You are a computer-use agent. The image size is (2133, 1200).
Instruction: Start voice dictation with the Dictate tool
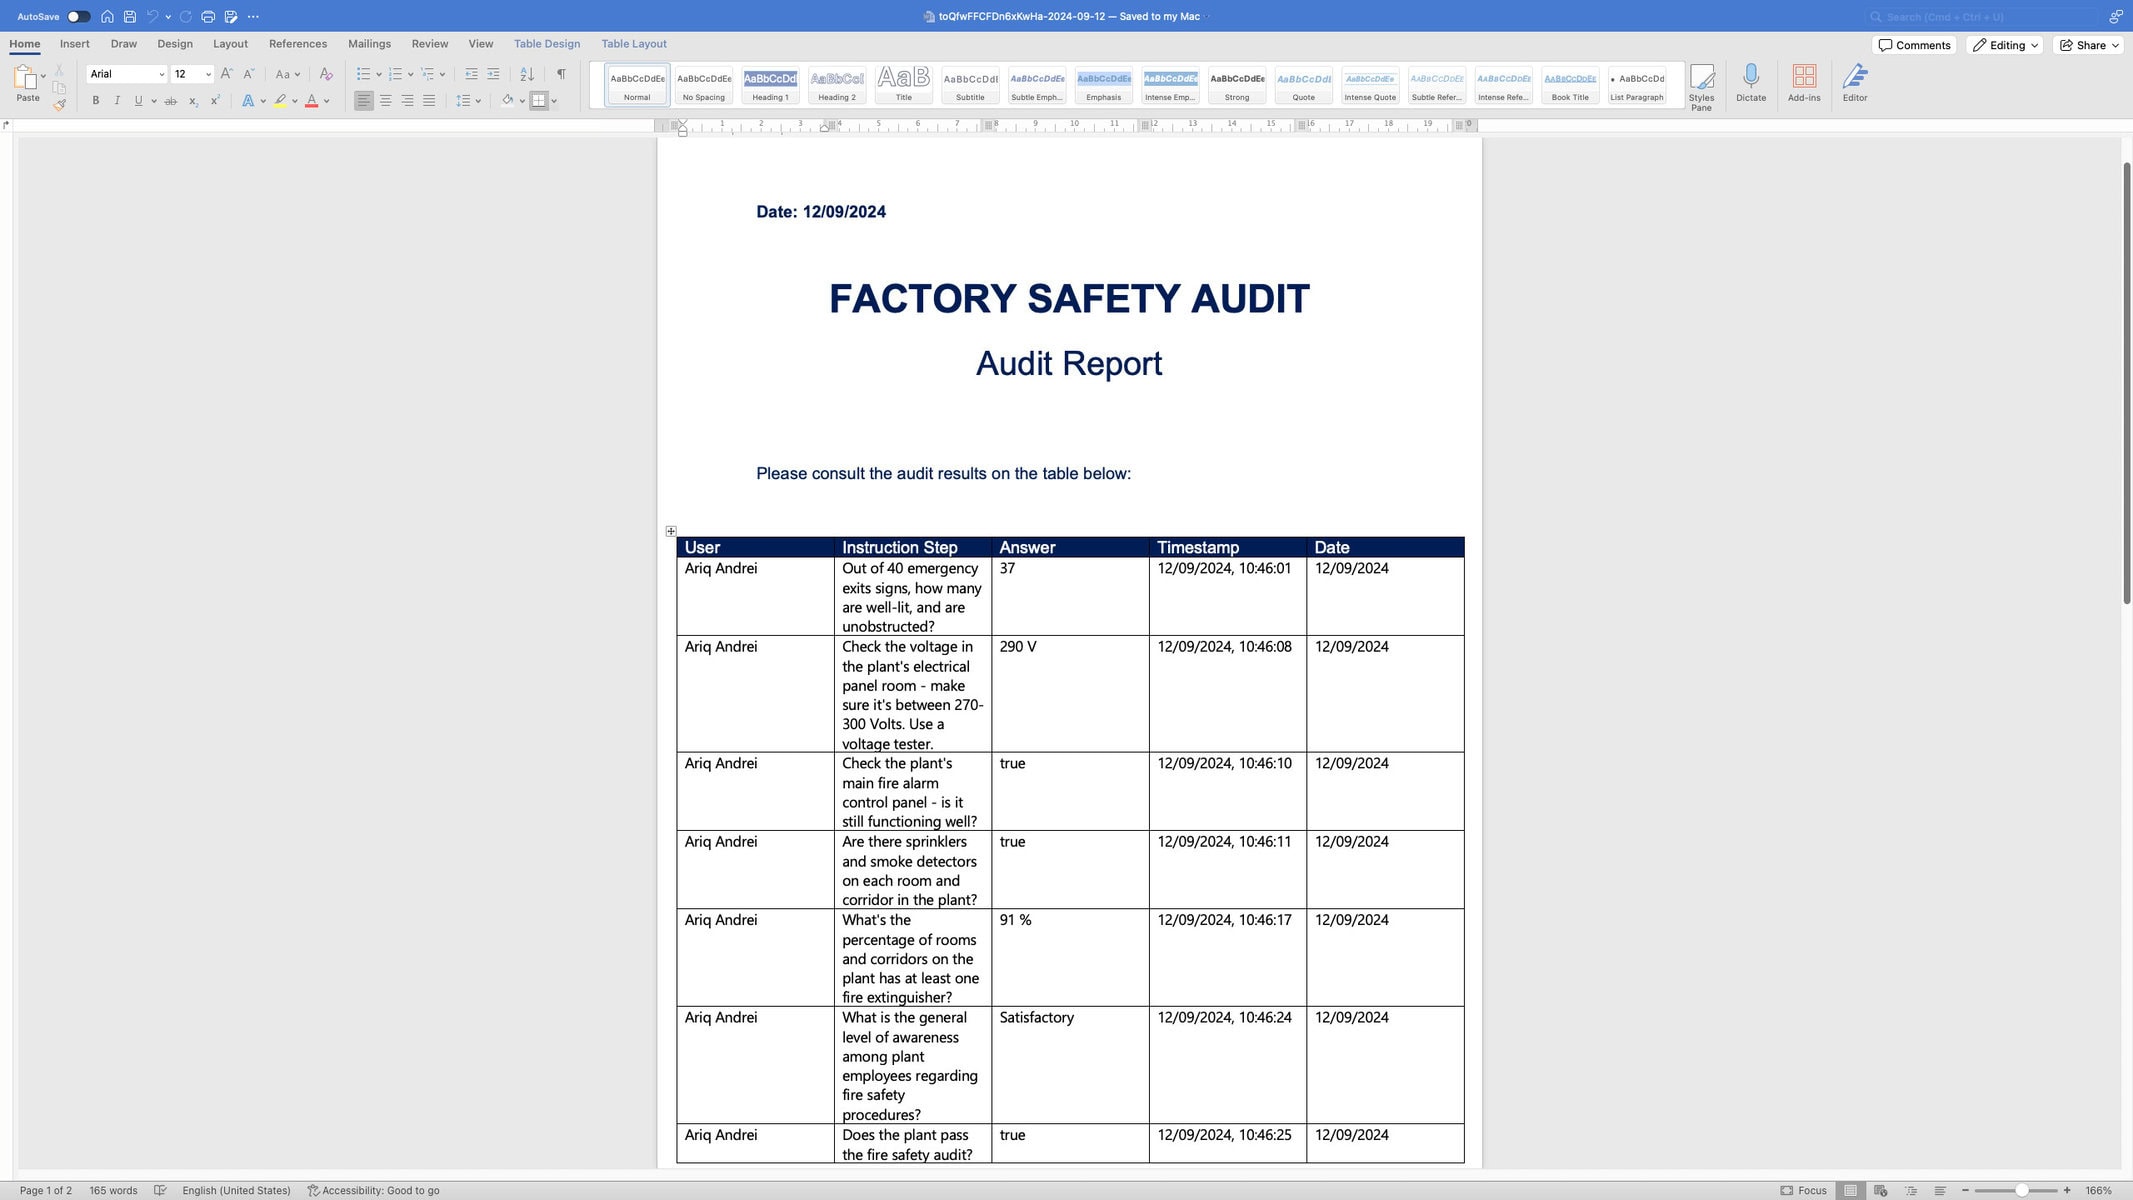point(1751,85)
